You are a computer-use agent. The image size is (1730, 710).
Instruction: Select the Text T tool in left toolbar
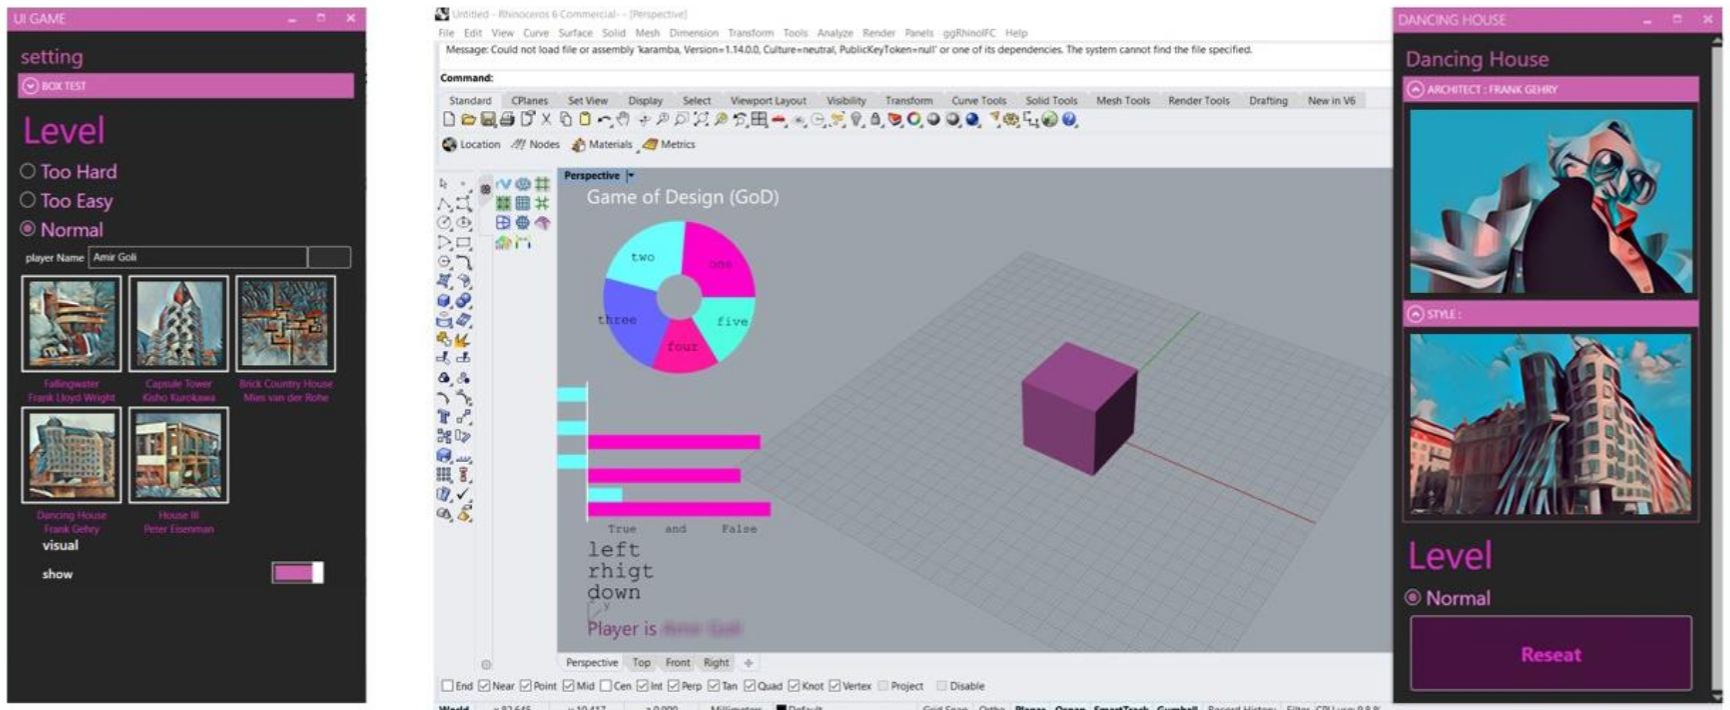click(444, 417)
